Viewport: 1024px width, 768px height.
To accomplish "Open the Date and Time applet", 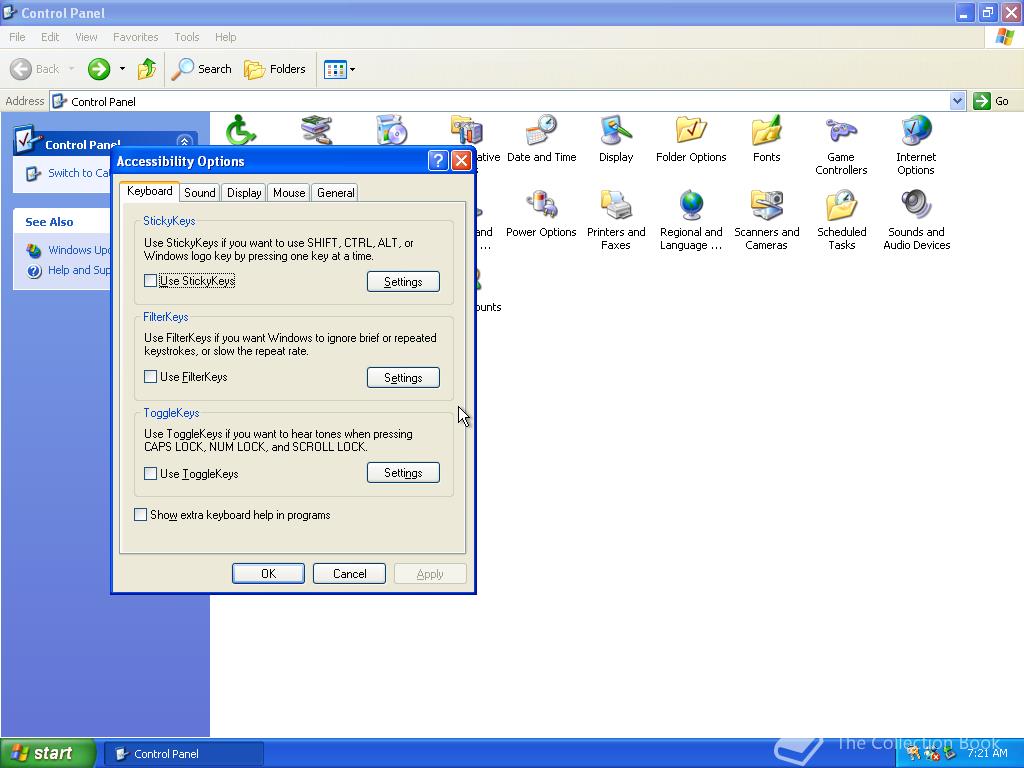I will [x=541, y=139].
